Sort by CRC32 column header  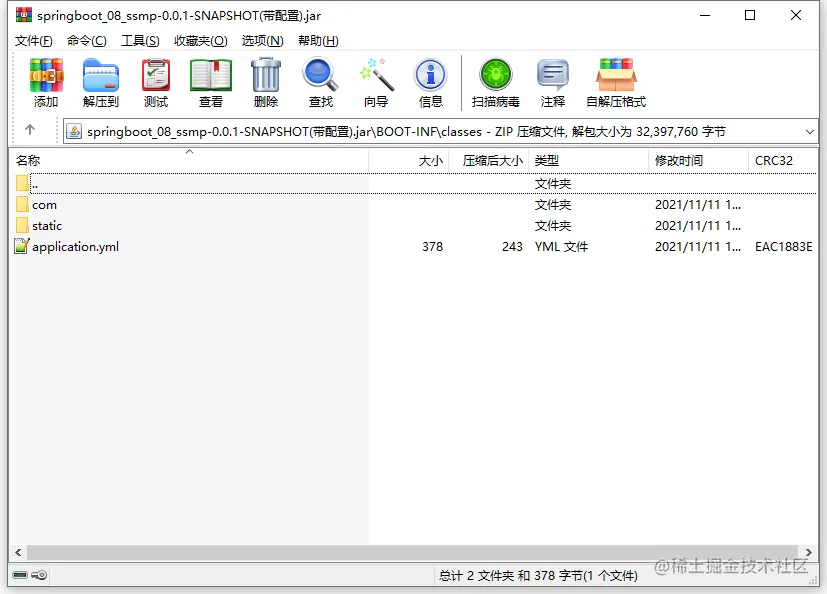point(783,160)
